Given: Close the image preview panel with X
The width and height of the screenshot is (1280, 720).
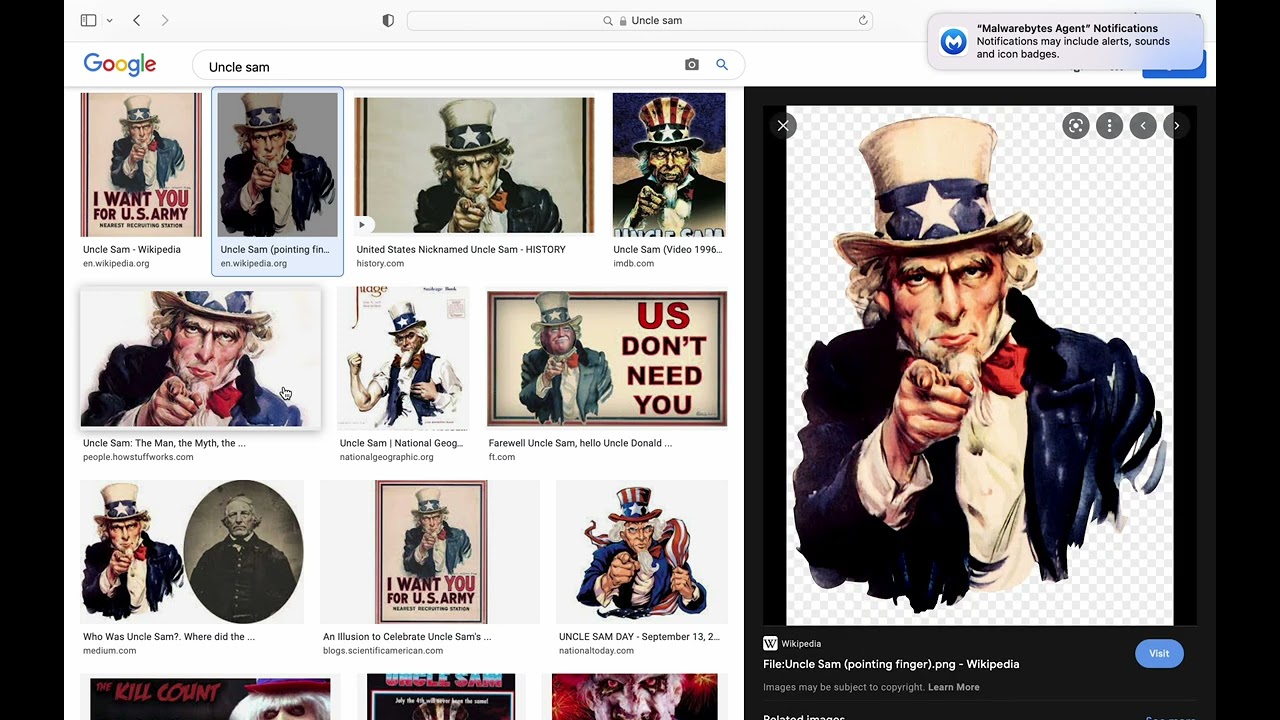Looking at the screenshot, I should click(783, 125).
